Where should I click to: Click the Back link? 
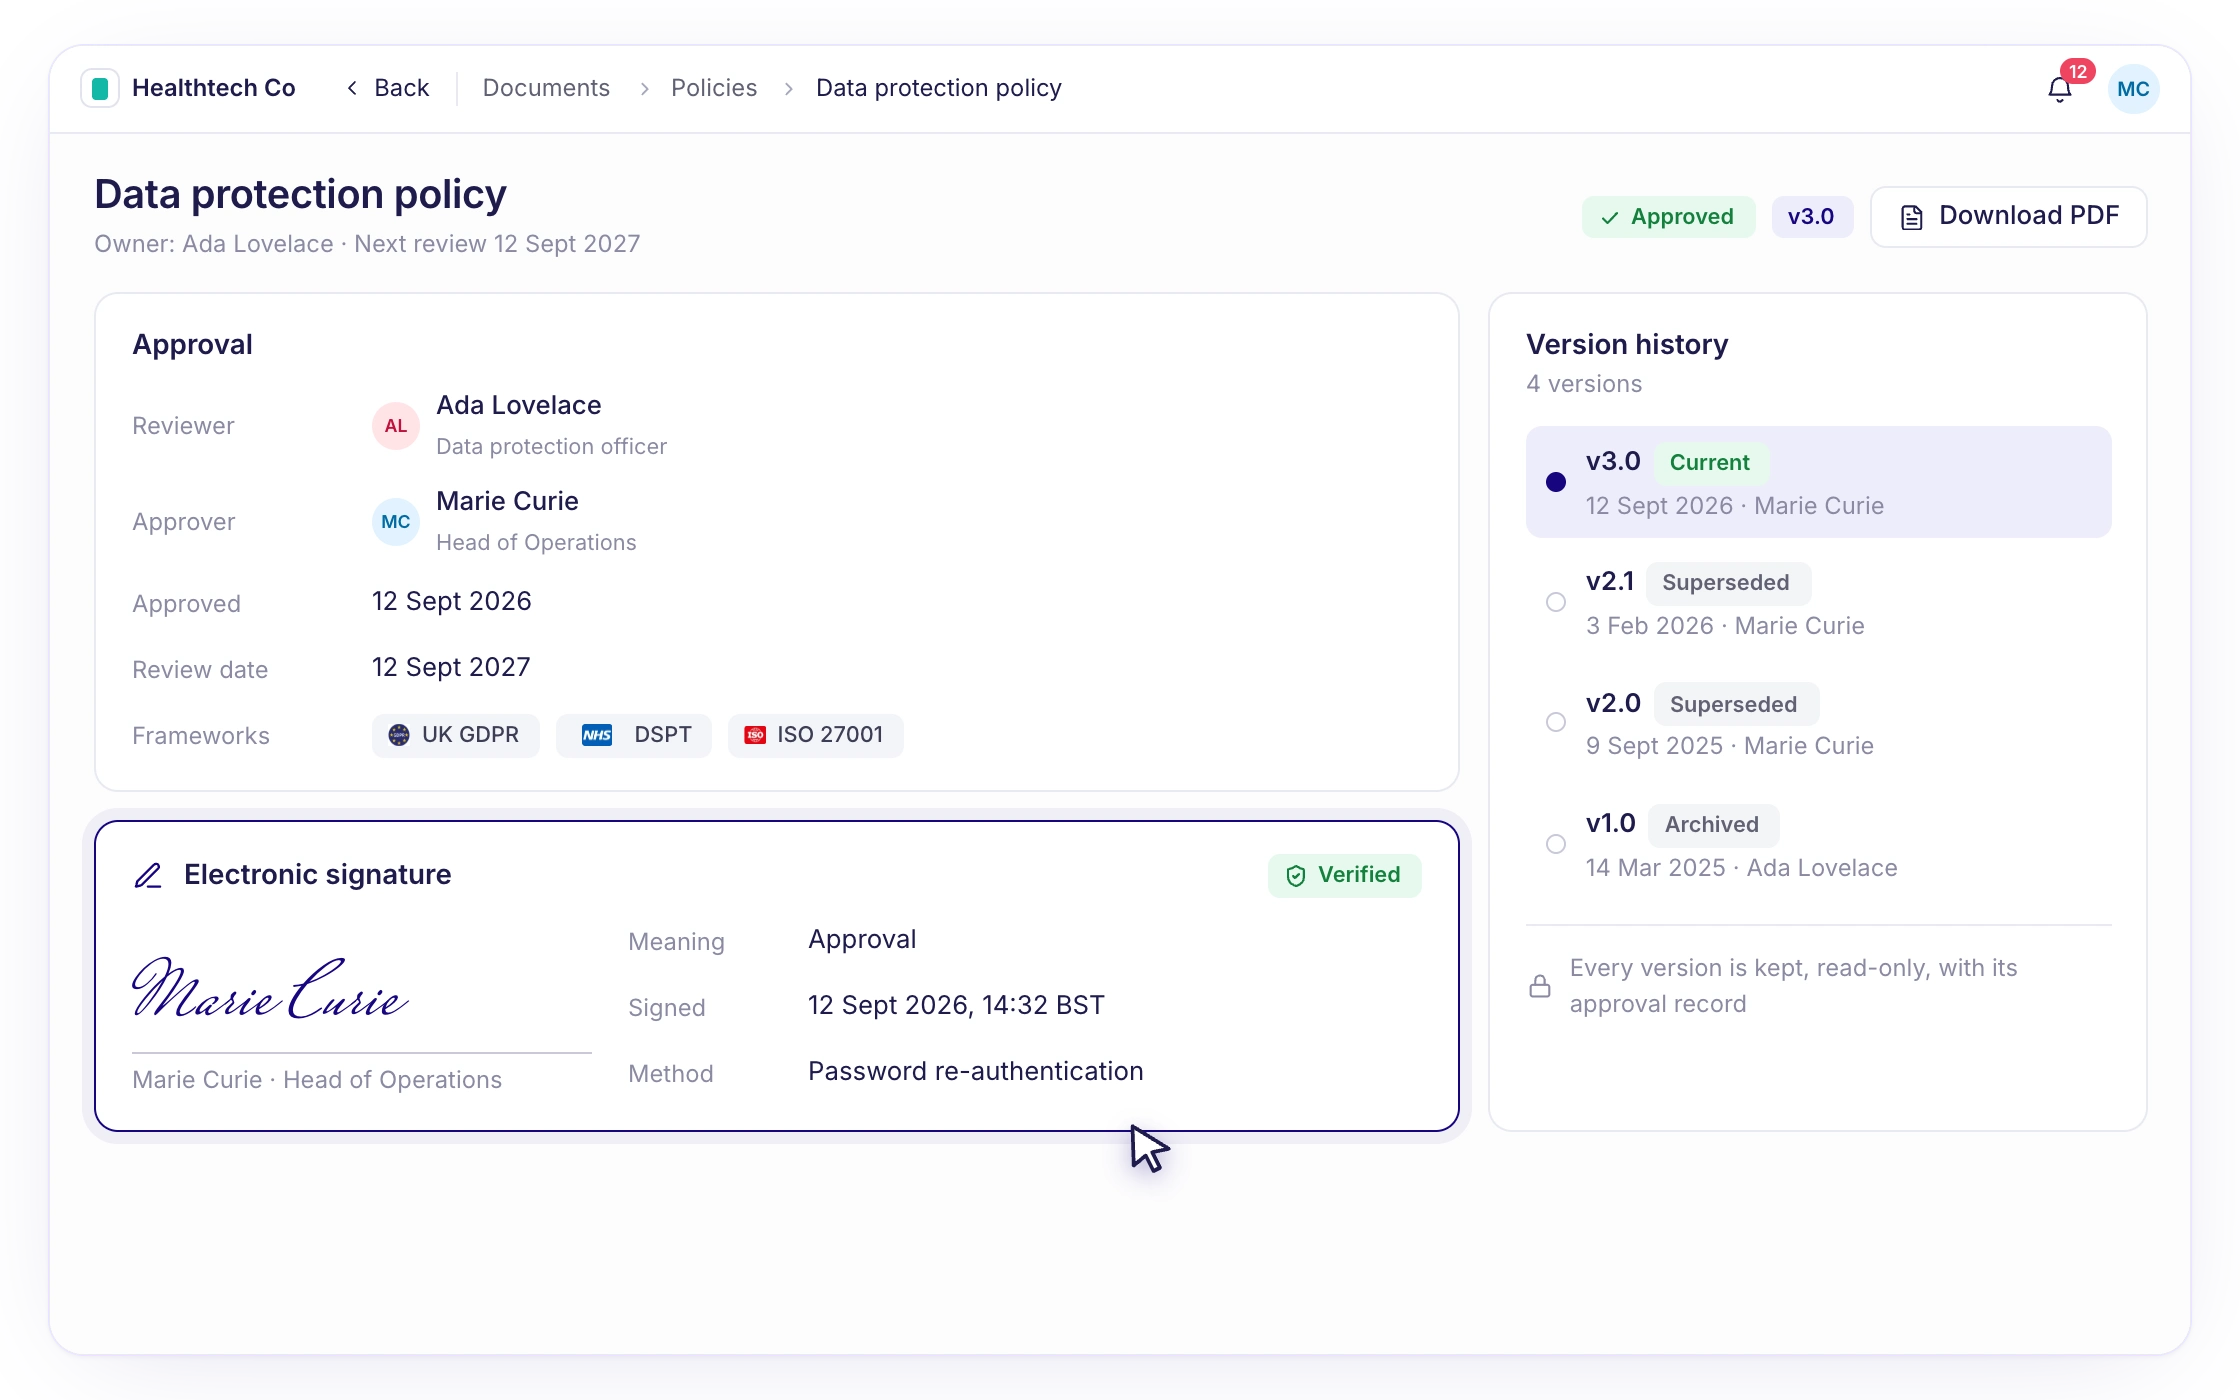point(388,88)
